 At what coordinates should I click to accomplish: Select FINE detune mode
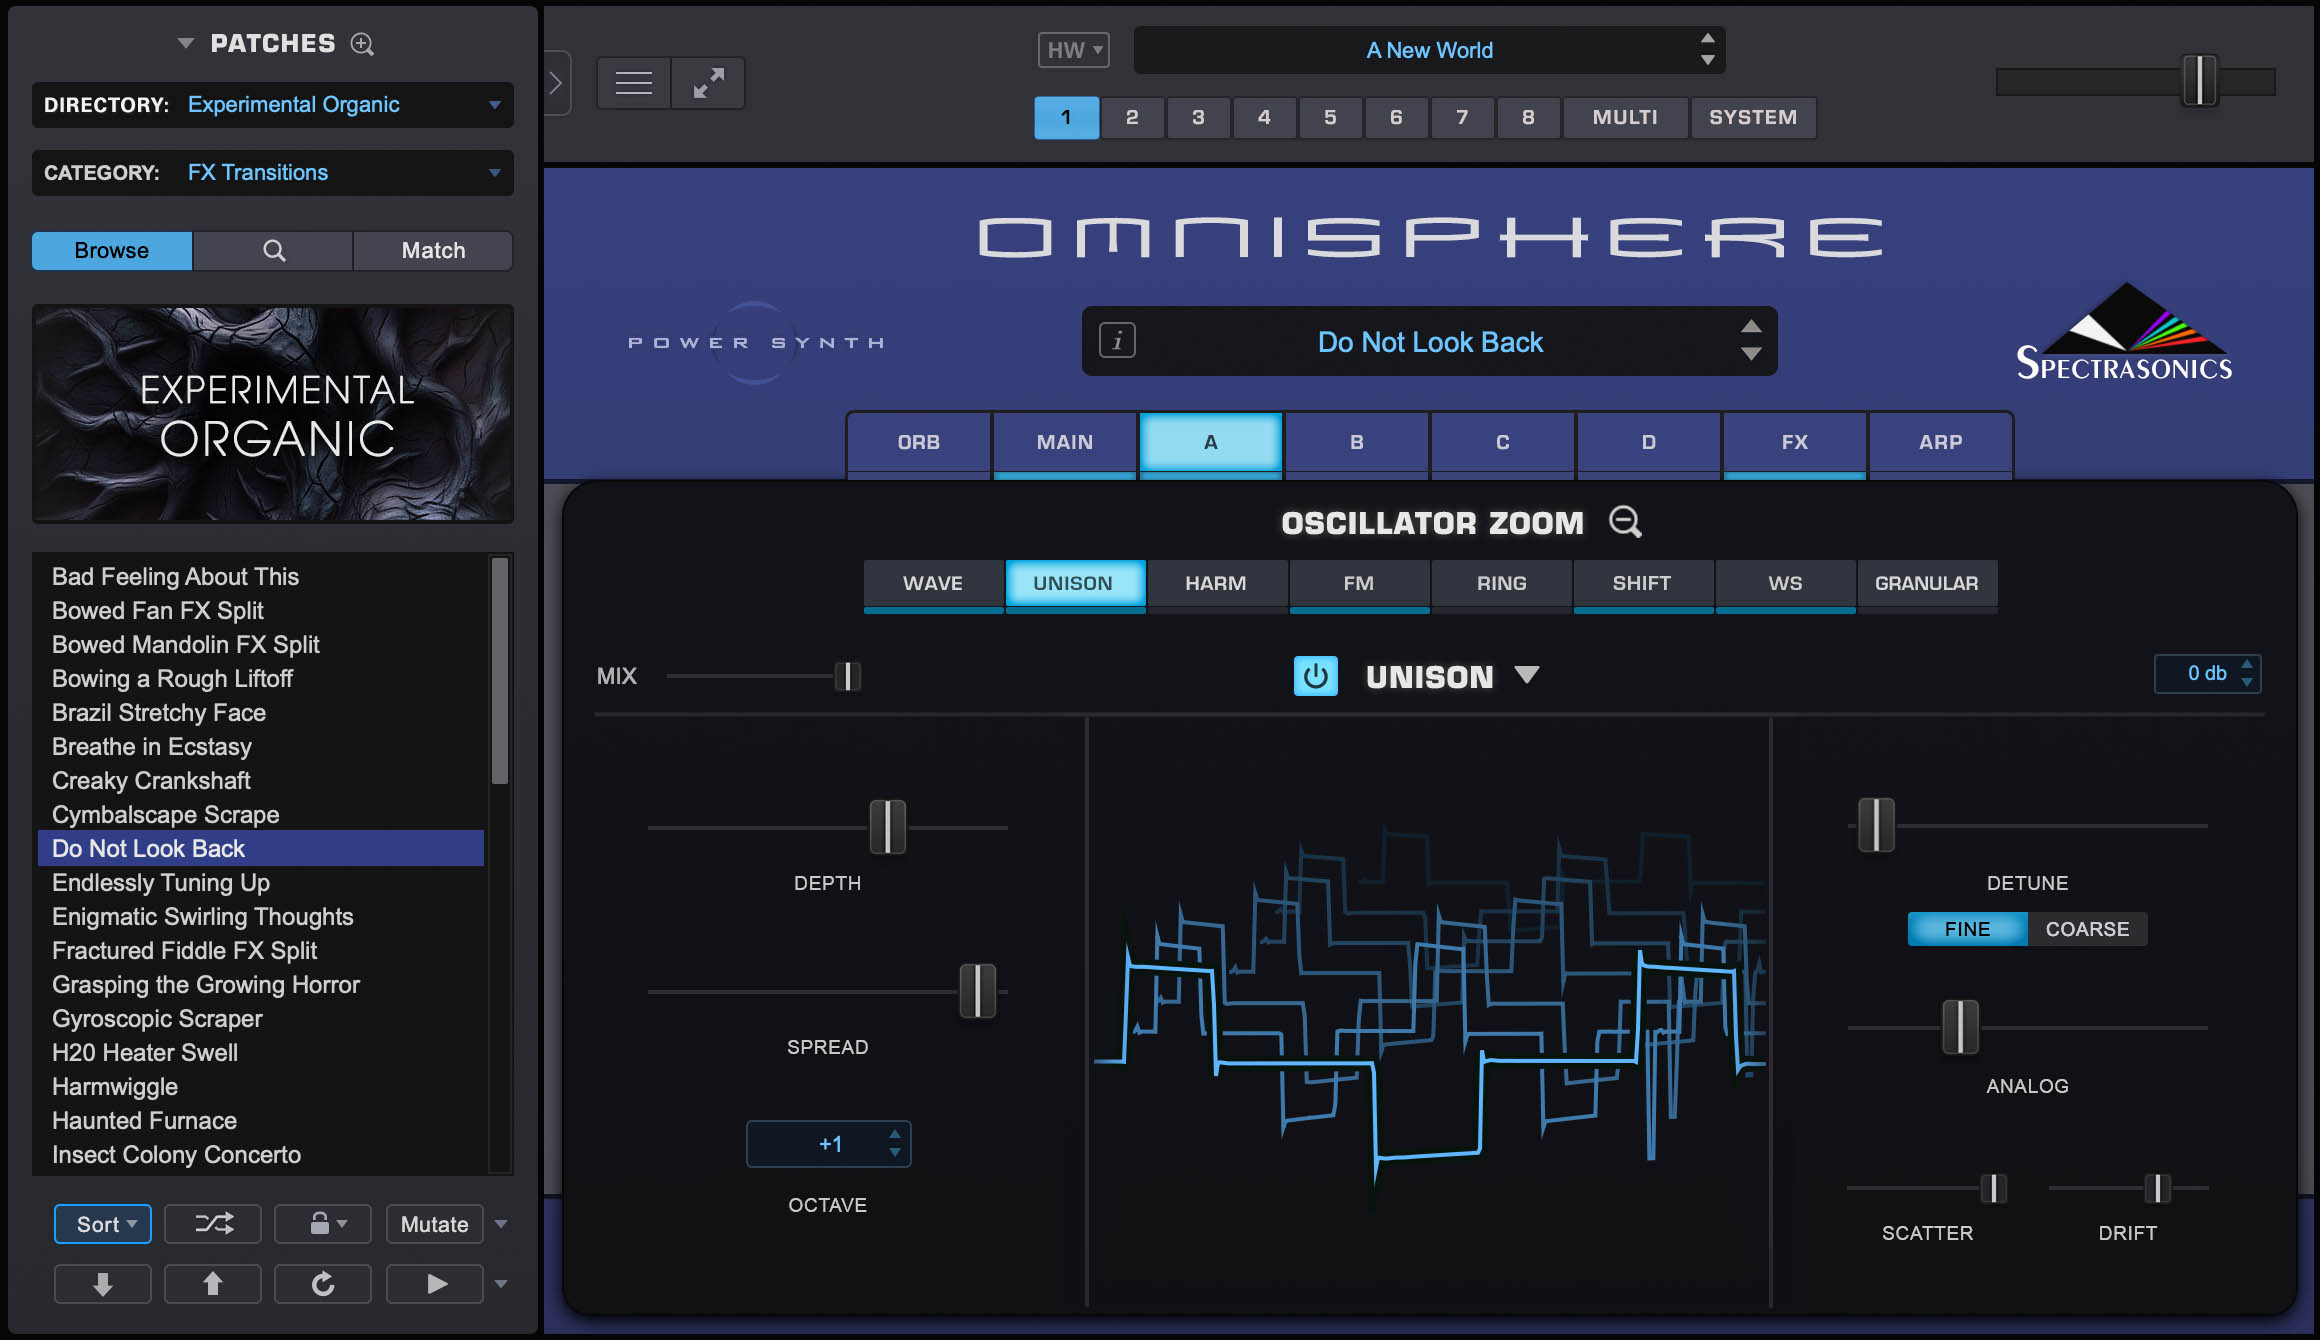coord(1964,928)
